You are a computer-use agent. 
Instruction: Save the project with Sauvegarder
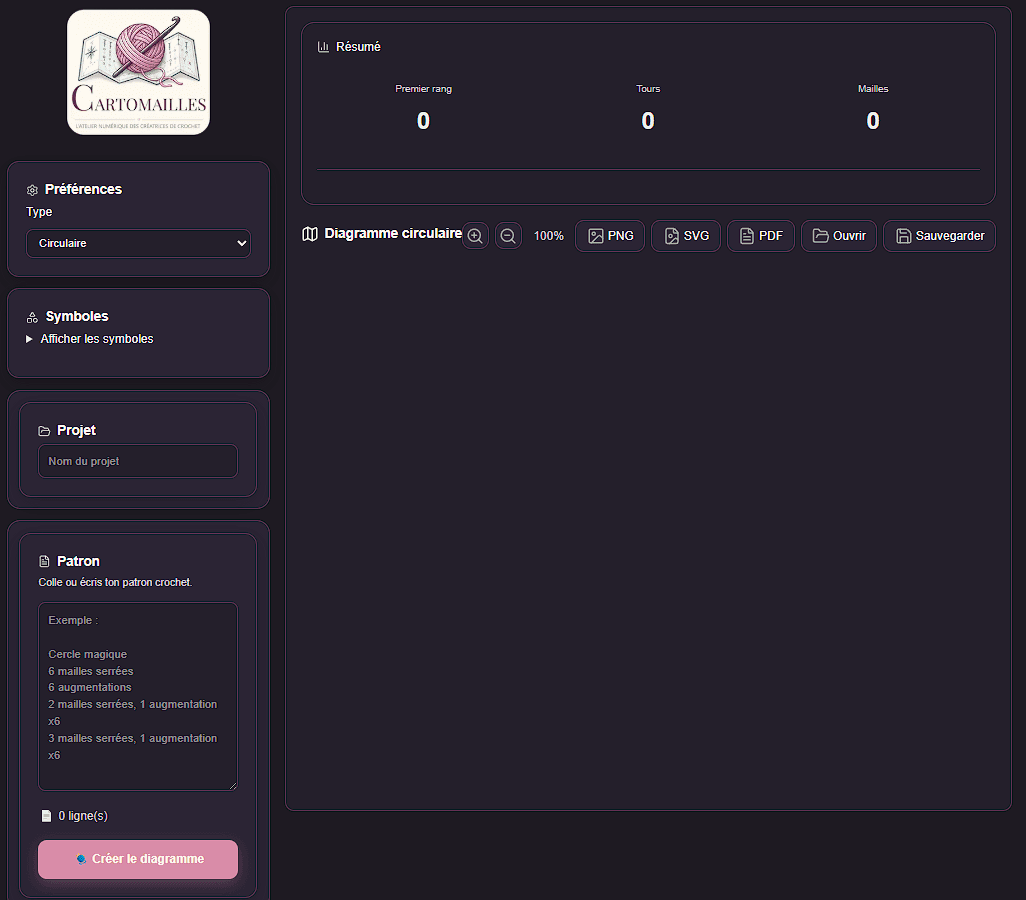[x=939, y=236]
